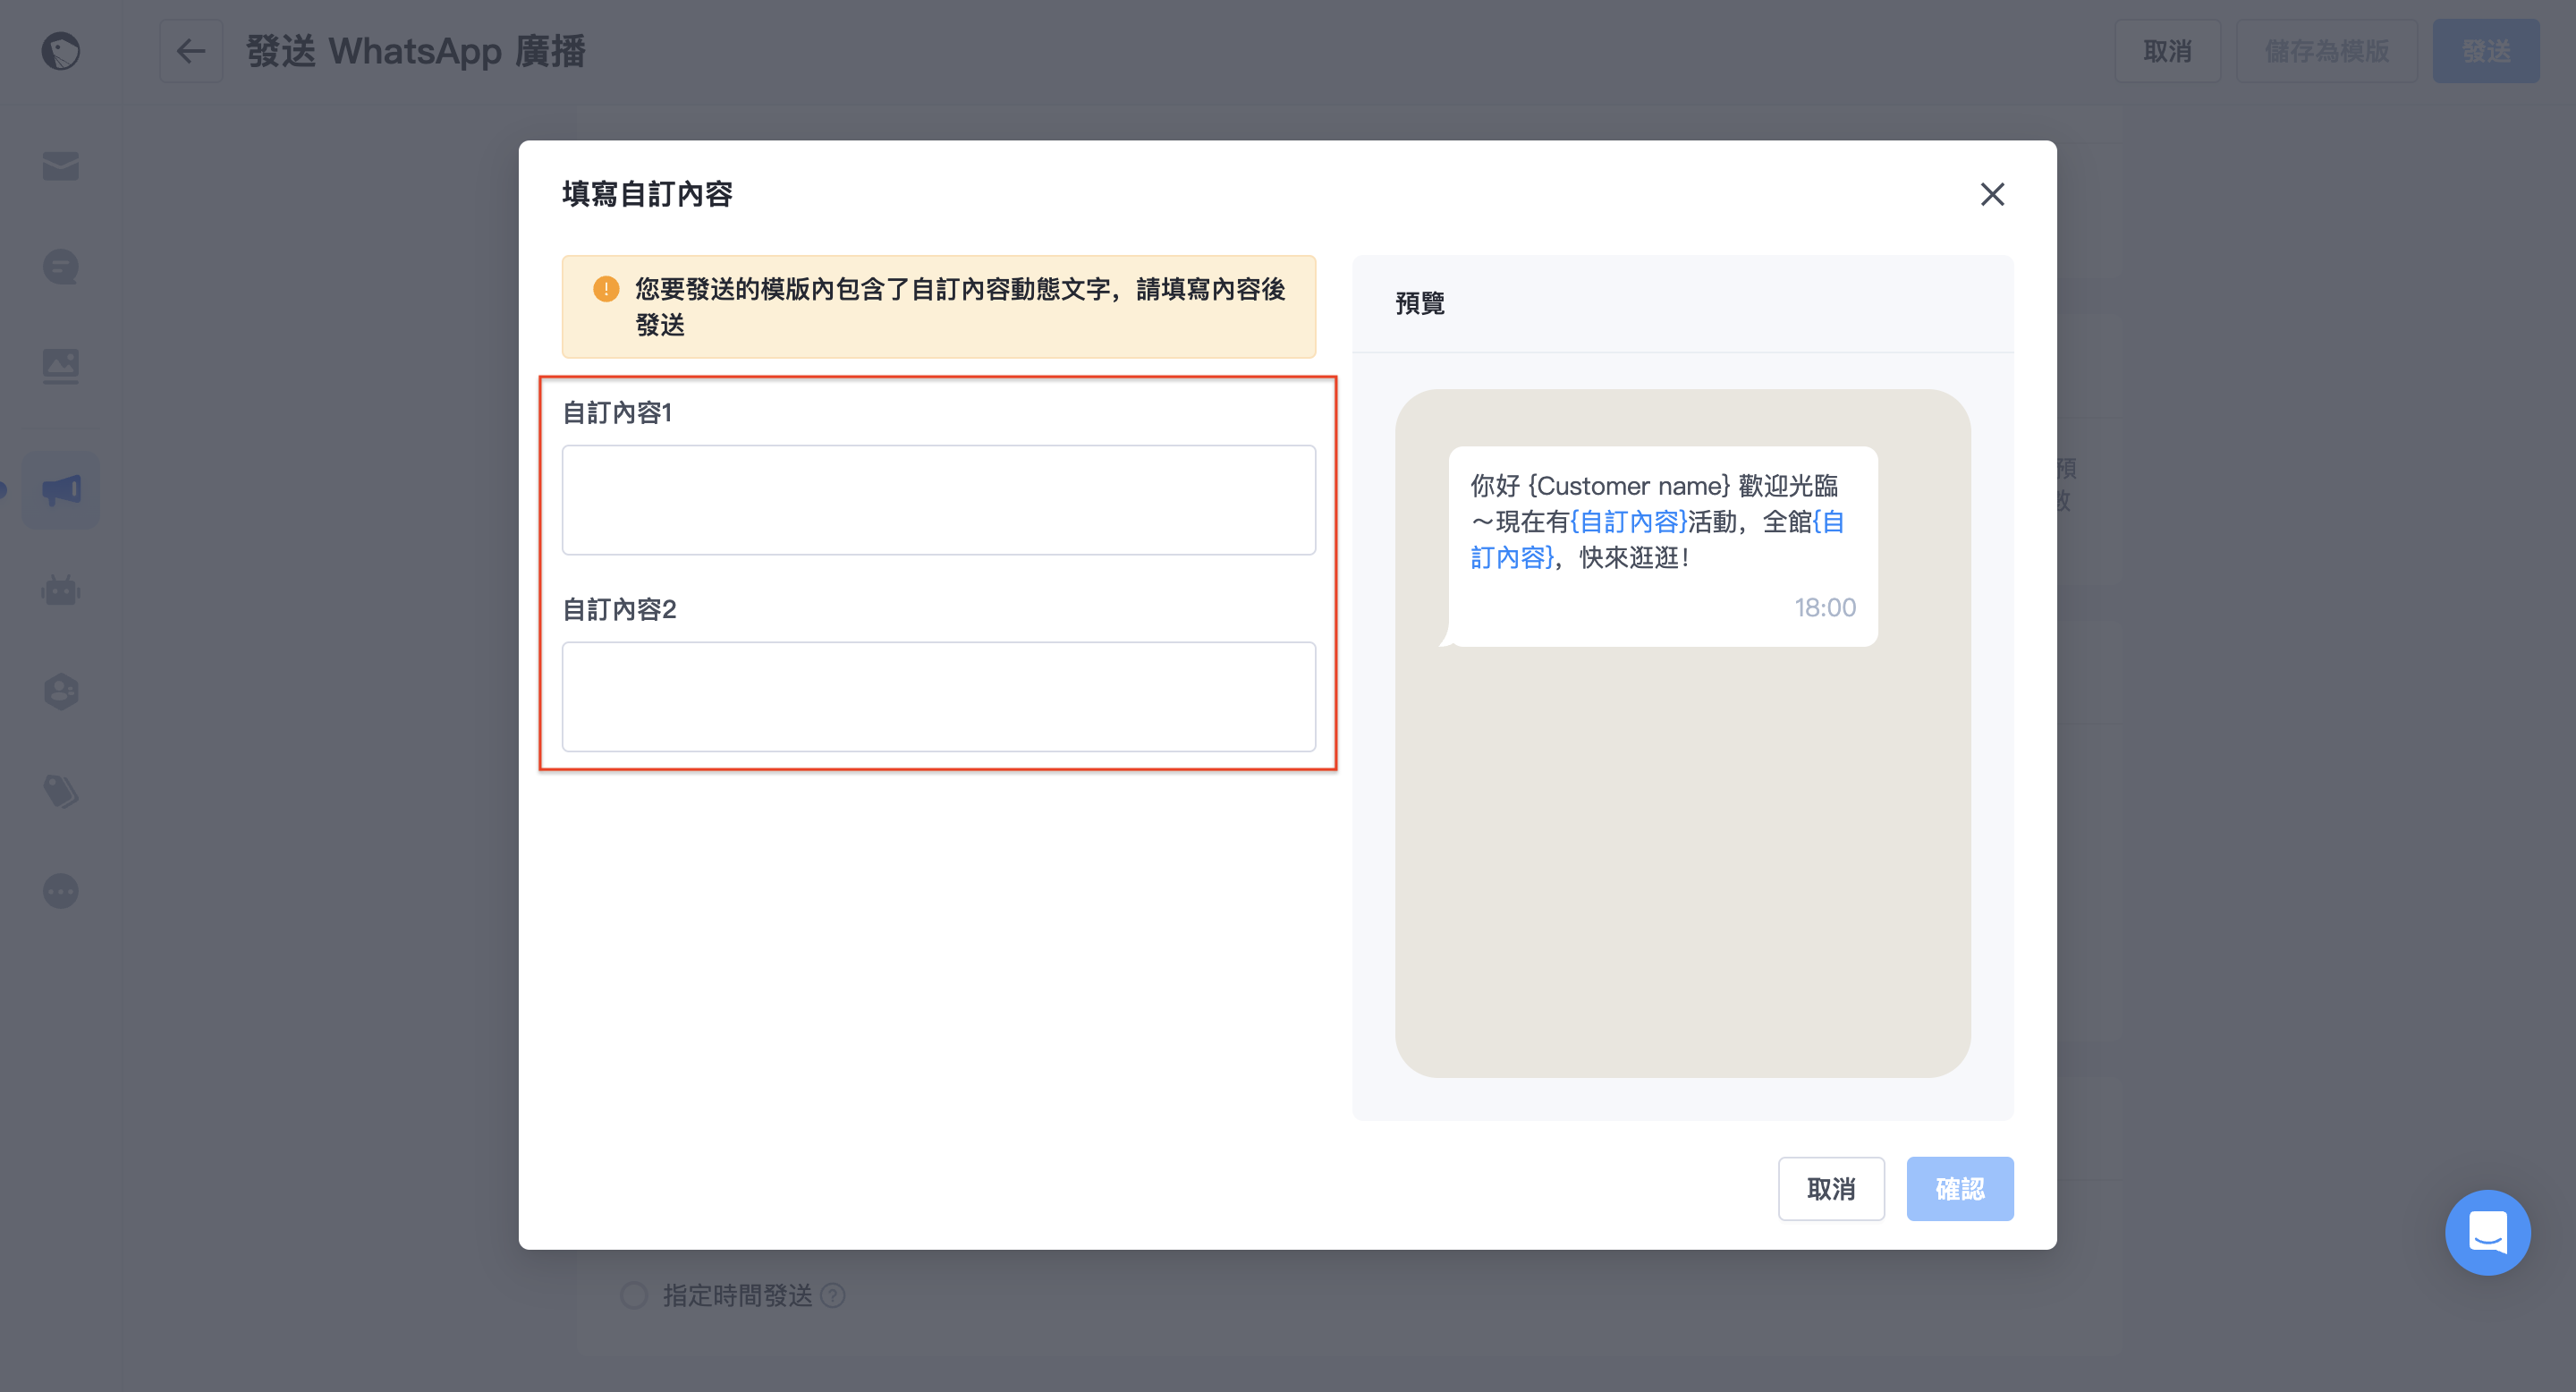Click the back arrow beside 發送 WhatsApp 廣播
The height and width of the screenshot is (1392, 2576).
[191, 51]
